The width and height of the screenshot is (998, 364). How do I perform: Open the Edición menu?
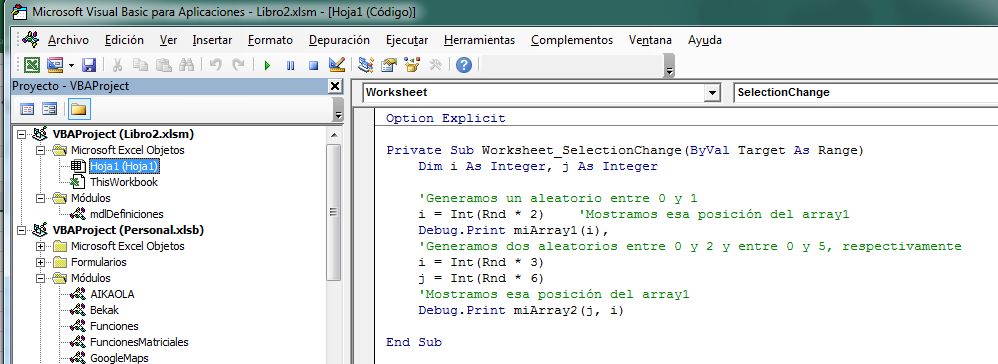(124, 40)
